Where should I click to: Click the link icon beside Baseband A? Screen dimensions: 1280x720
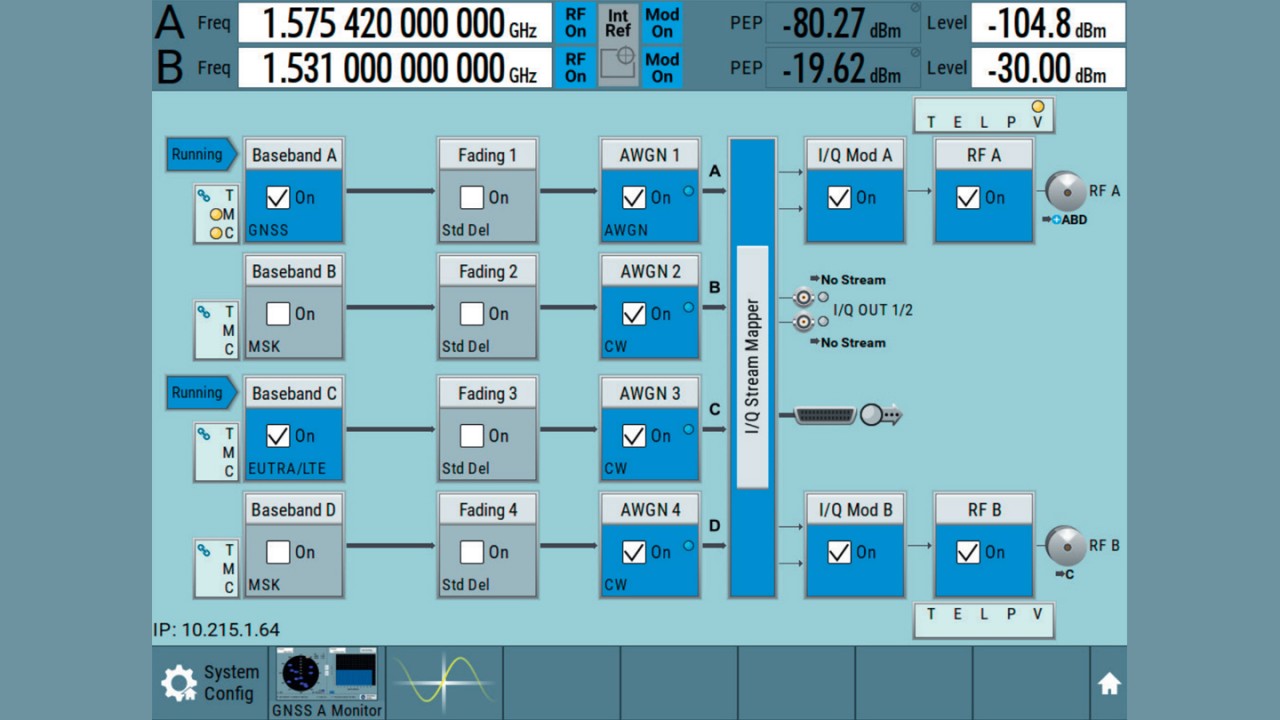tap(204, 196)
